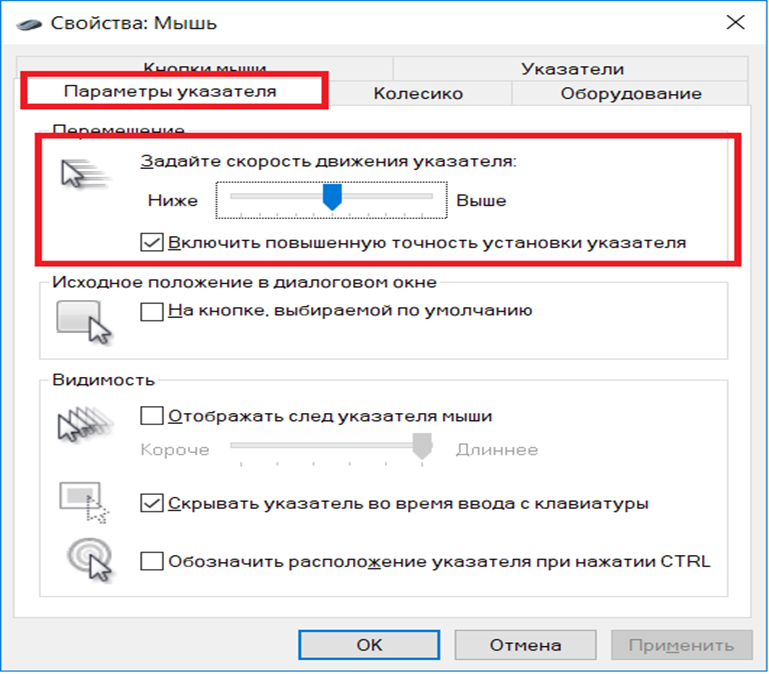The width and height of the screenshot is (769, 674).
Task: Enable display pointer trails checkbox
Action: click(152, 415)
